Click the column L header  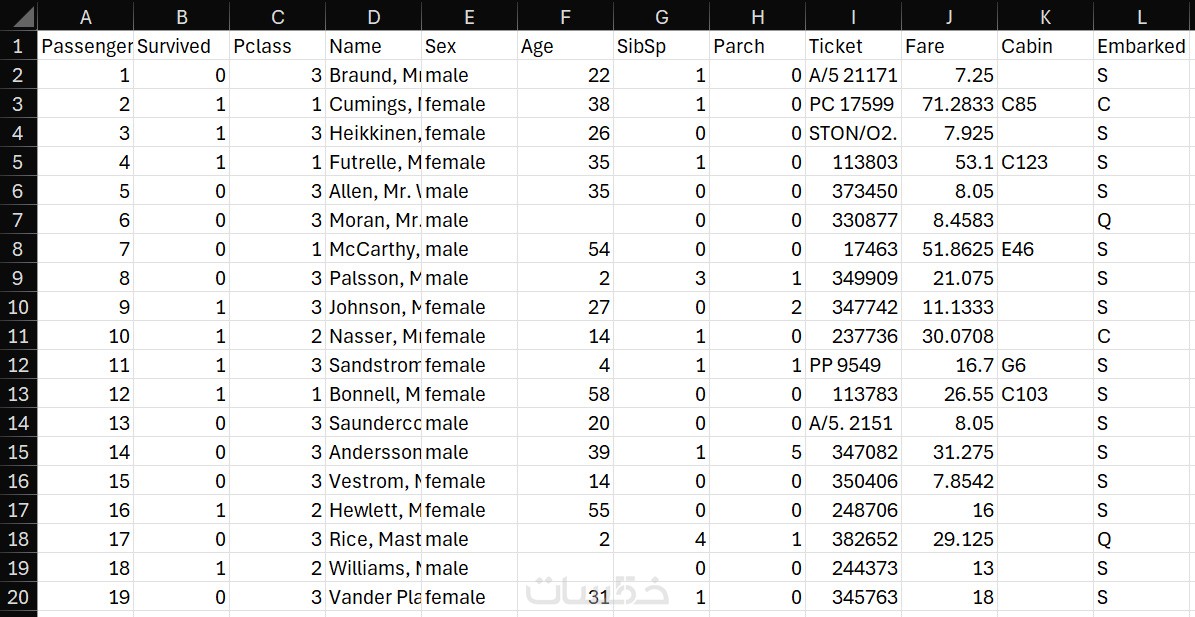1143,17
